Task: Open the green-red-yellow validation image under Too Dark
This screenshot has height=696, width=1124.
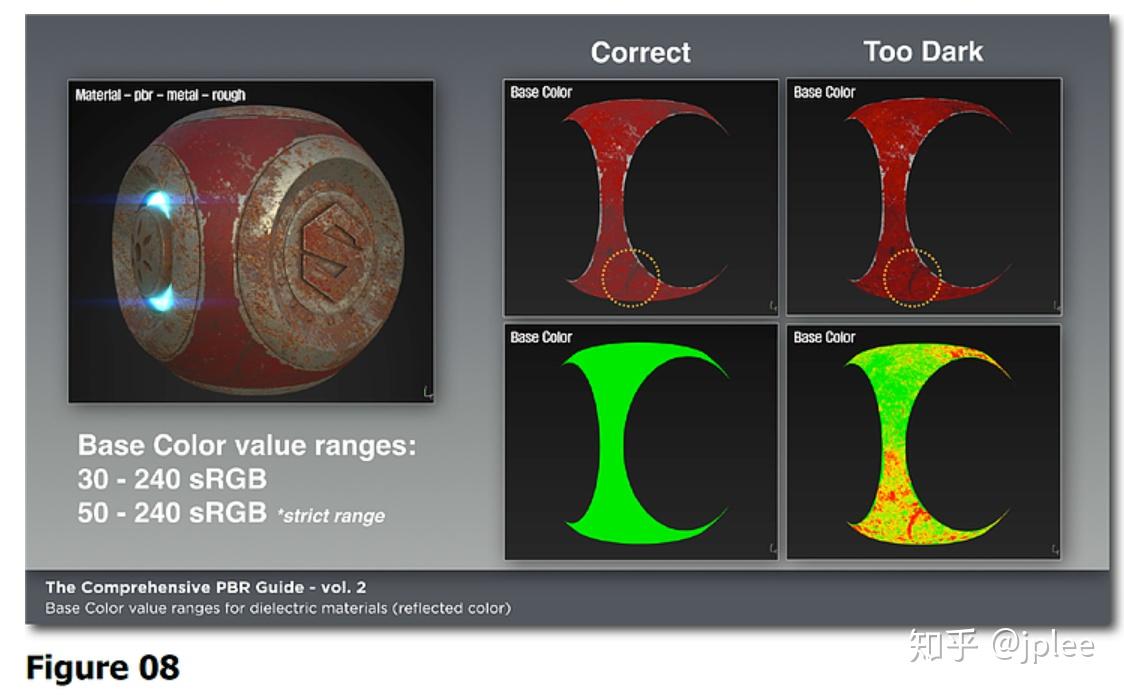Action: coord(924,442)
